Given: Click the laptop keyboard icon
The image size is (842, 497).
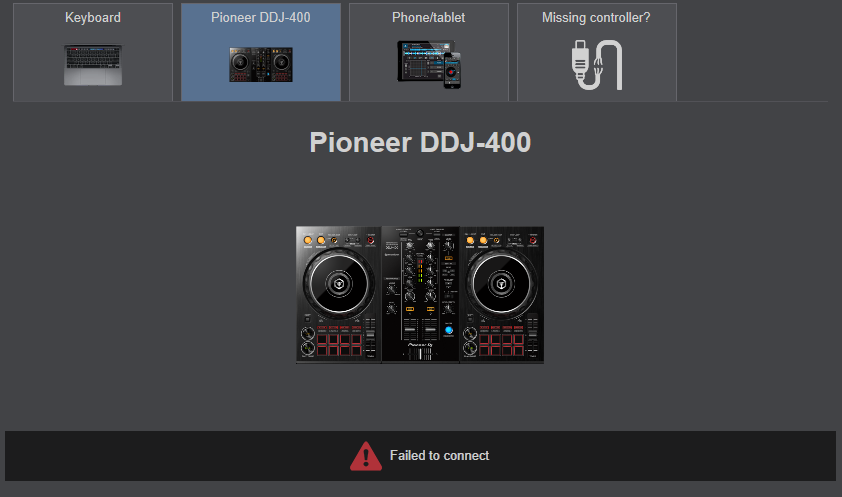Looking at the screenshot, I should pyautogui.click(x=93, y=65).
